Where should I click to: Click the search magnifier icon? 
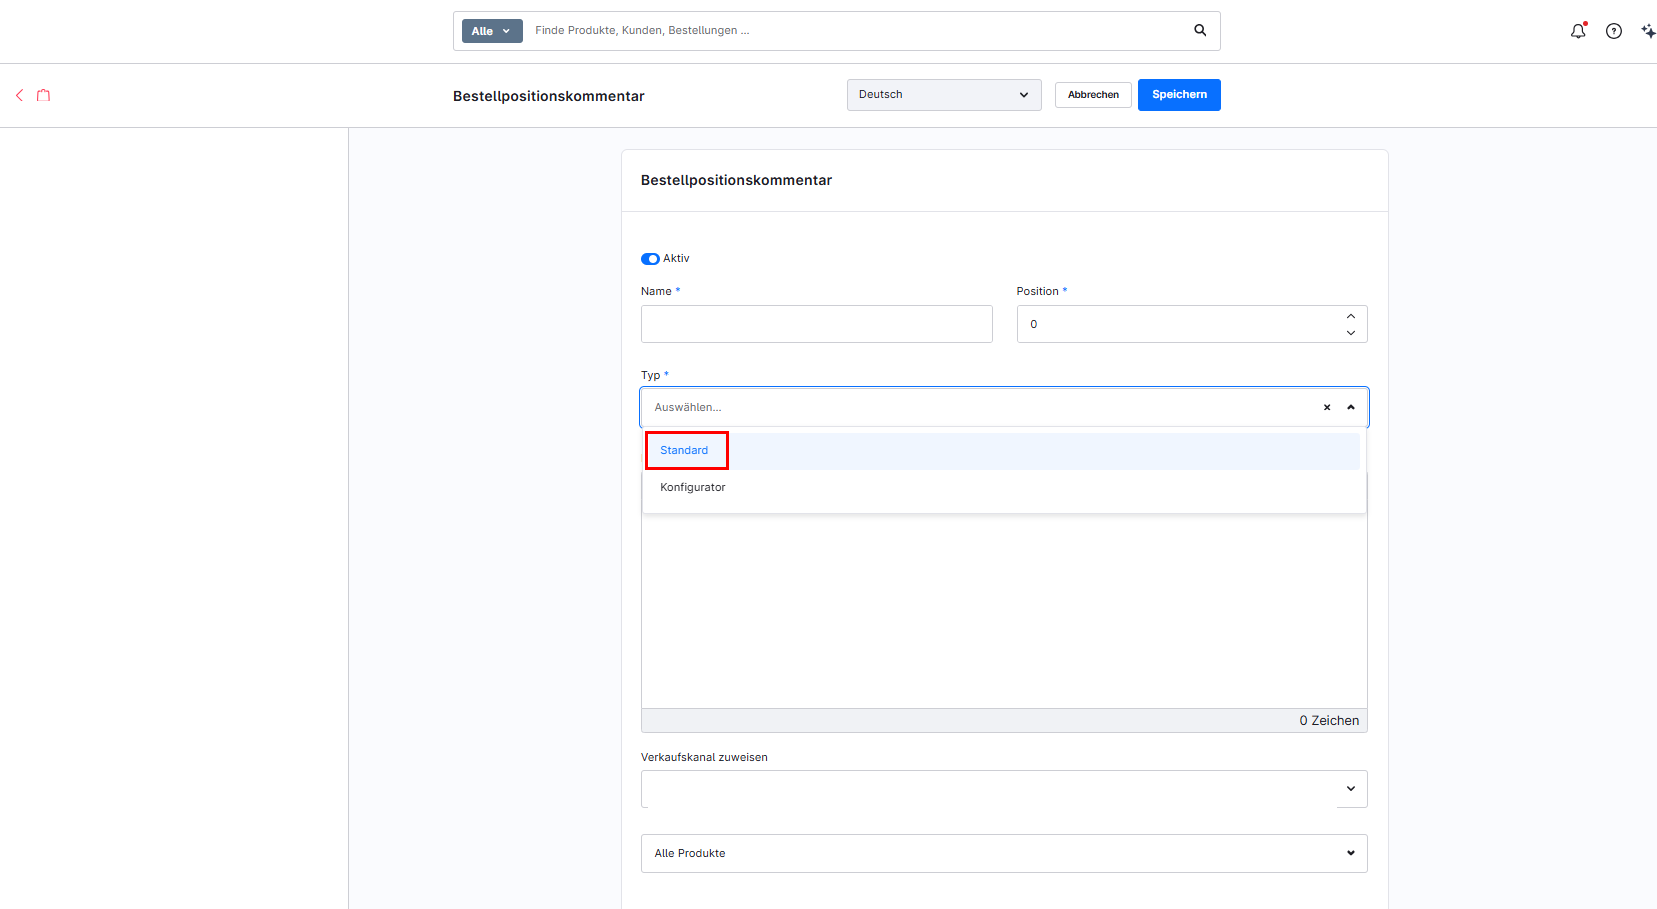(x=1200, y=30)
